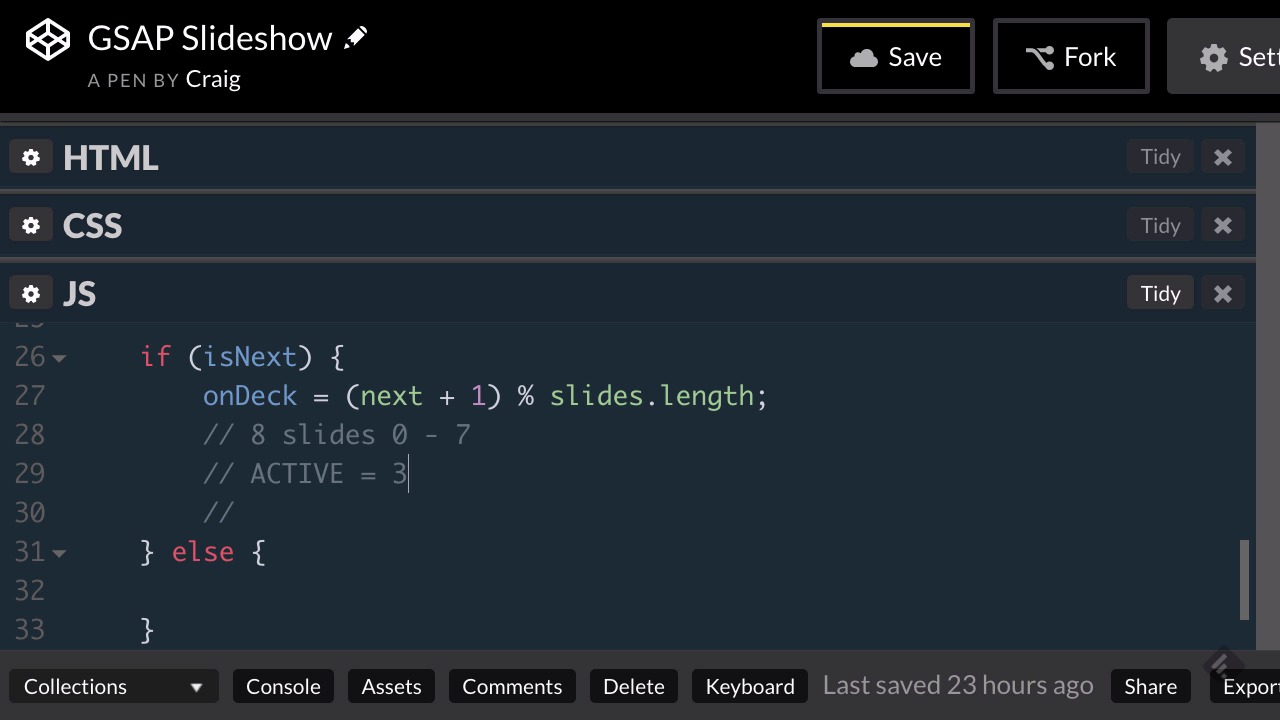Close the JS editor panel
Screen dimensions: 1280x720
(1222, 293)
